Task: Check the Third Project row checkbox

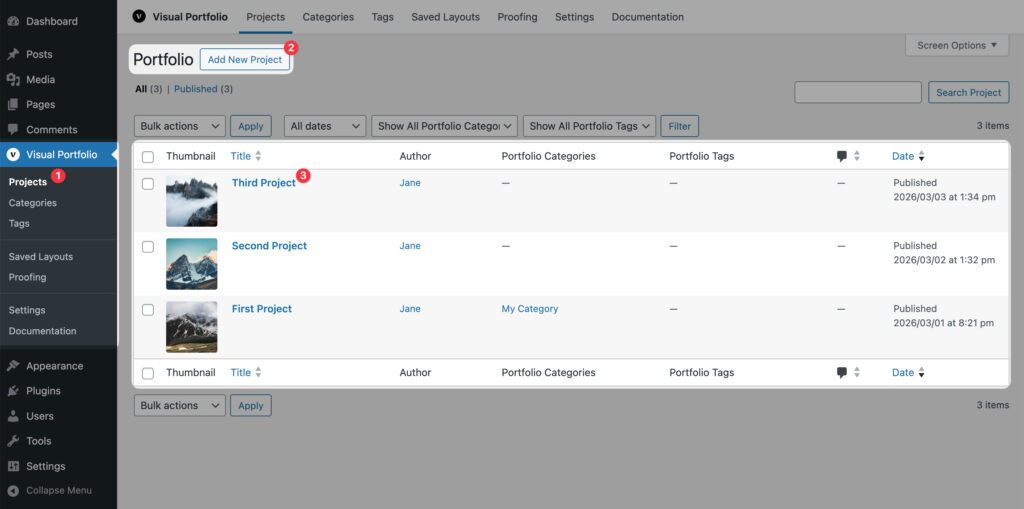Action: [148, 184]
